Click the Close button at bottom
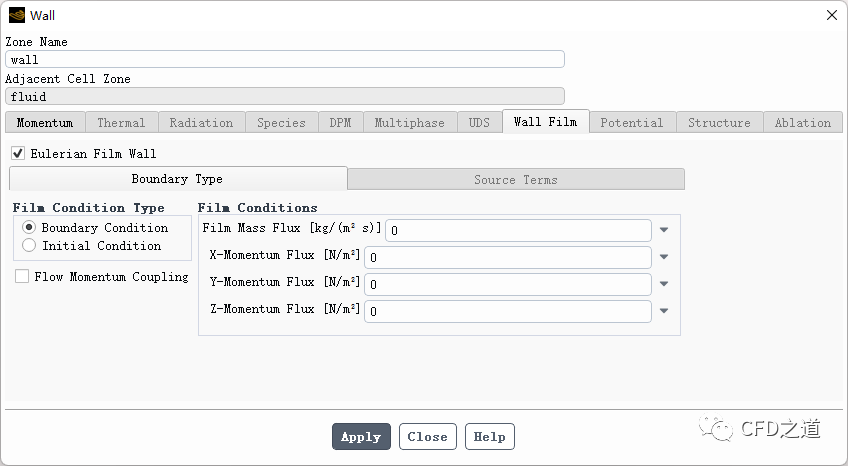 pyautogui.click(x=427, y=437)
